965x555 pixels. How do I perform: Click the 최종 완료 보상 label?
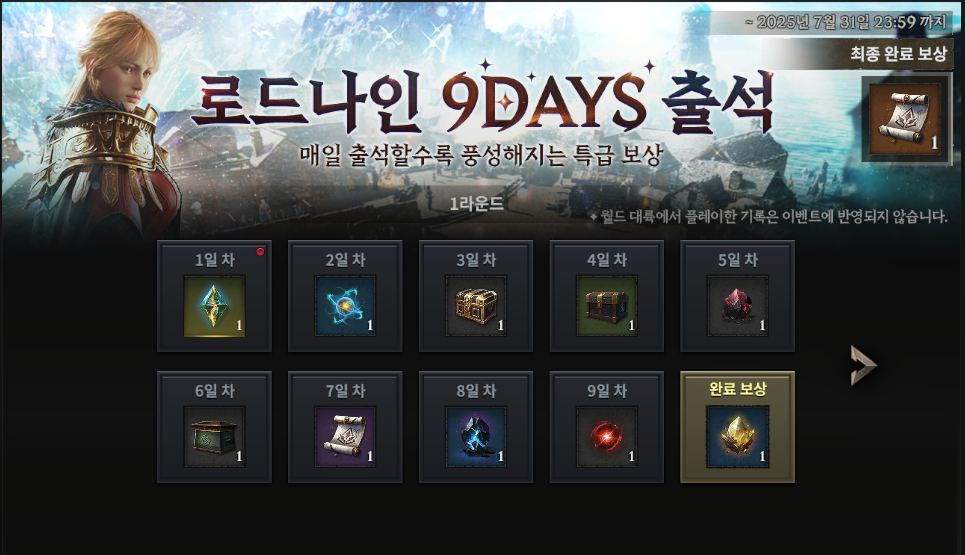point(898,54)
